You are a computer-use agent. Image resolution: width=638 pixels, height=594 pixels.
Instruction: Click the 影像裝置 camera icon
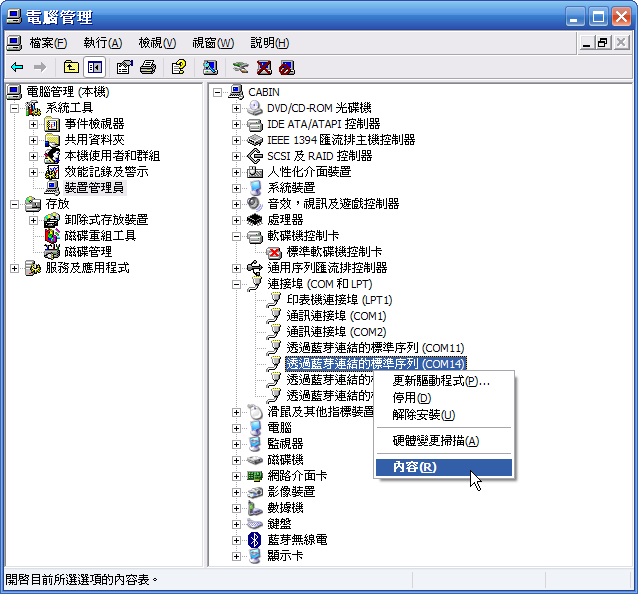(x=255, y=492)
